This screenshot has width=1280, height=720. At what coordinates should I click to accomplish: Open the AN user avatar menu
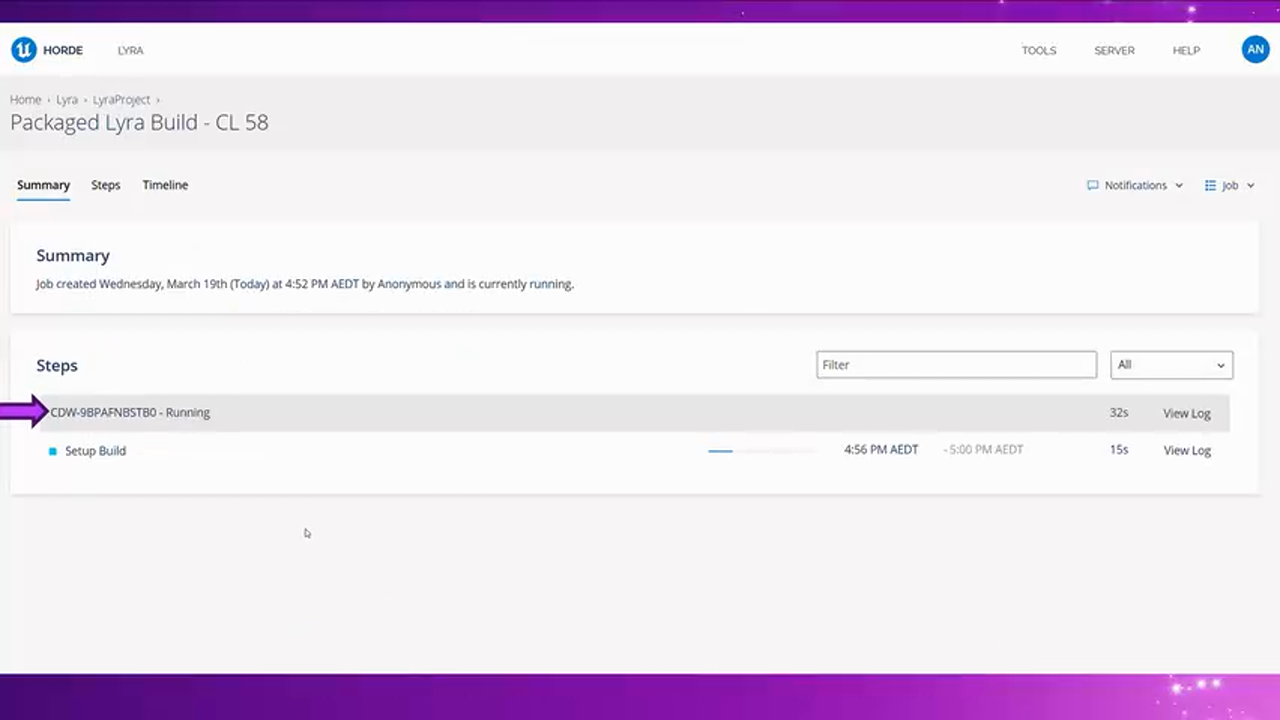1255,49
